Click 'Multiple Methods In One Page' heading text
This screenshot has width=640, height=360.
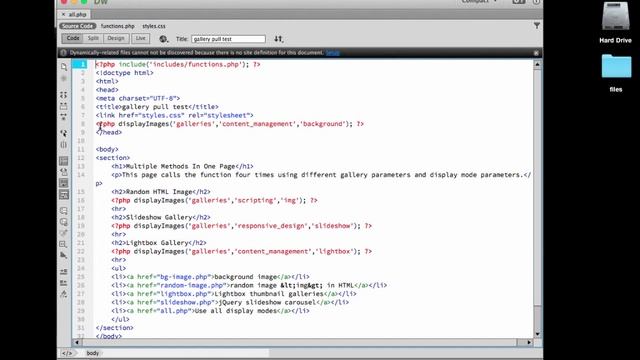[x=180, y=167]
